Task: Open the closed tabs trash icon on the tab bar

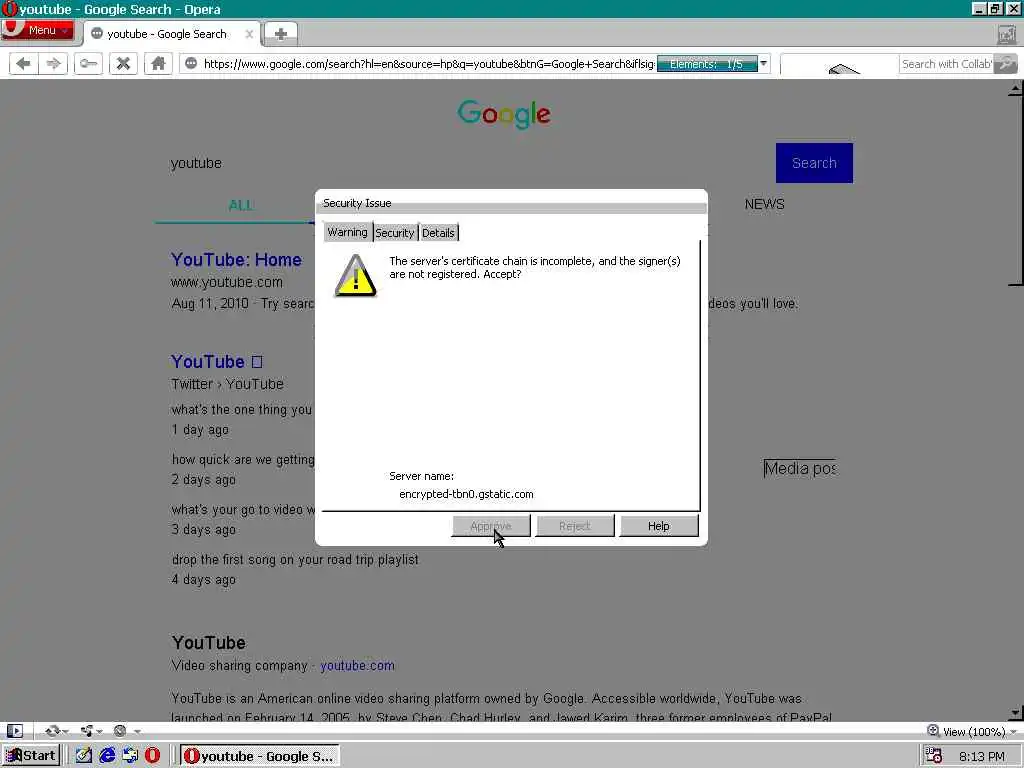Action: click(1007, 35)
